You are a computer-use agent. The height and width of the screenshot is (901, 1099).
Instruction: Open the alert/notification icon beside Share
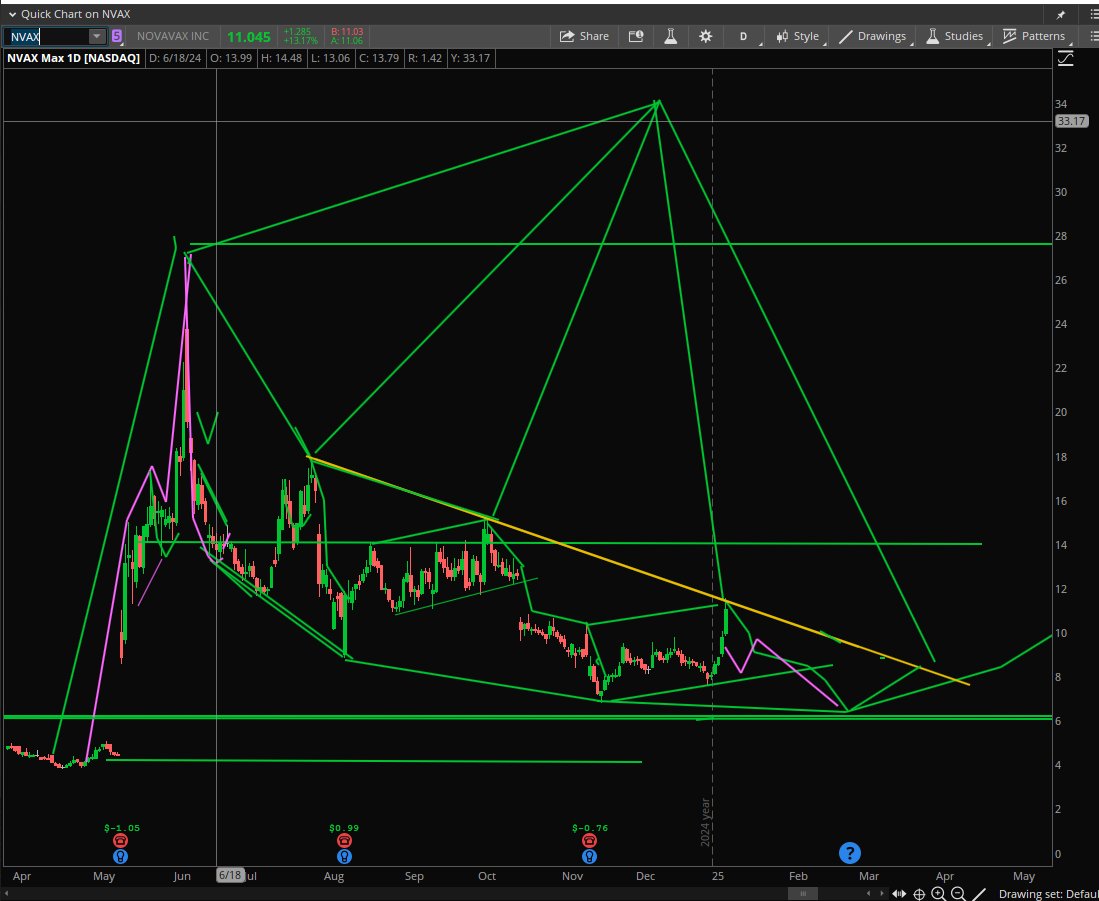point(636,36)
